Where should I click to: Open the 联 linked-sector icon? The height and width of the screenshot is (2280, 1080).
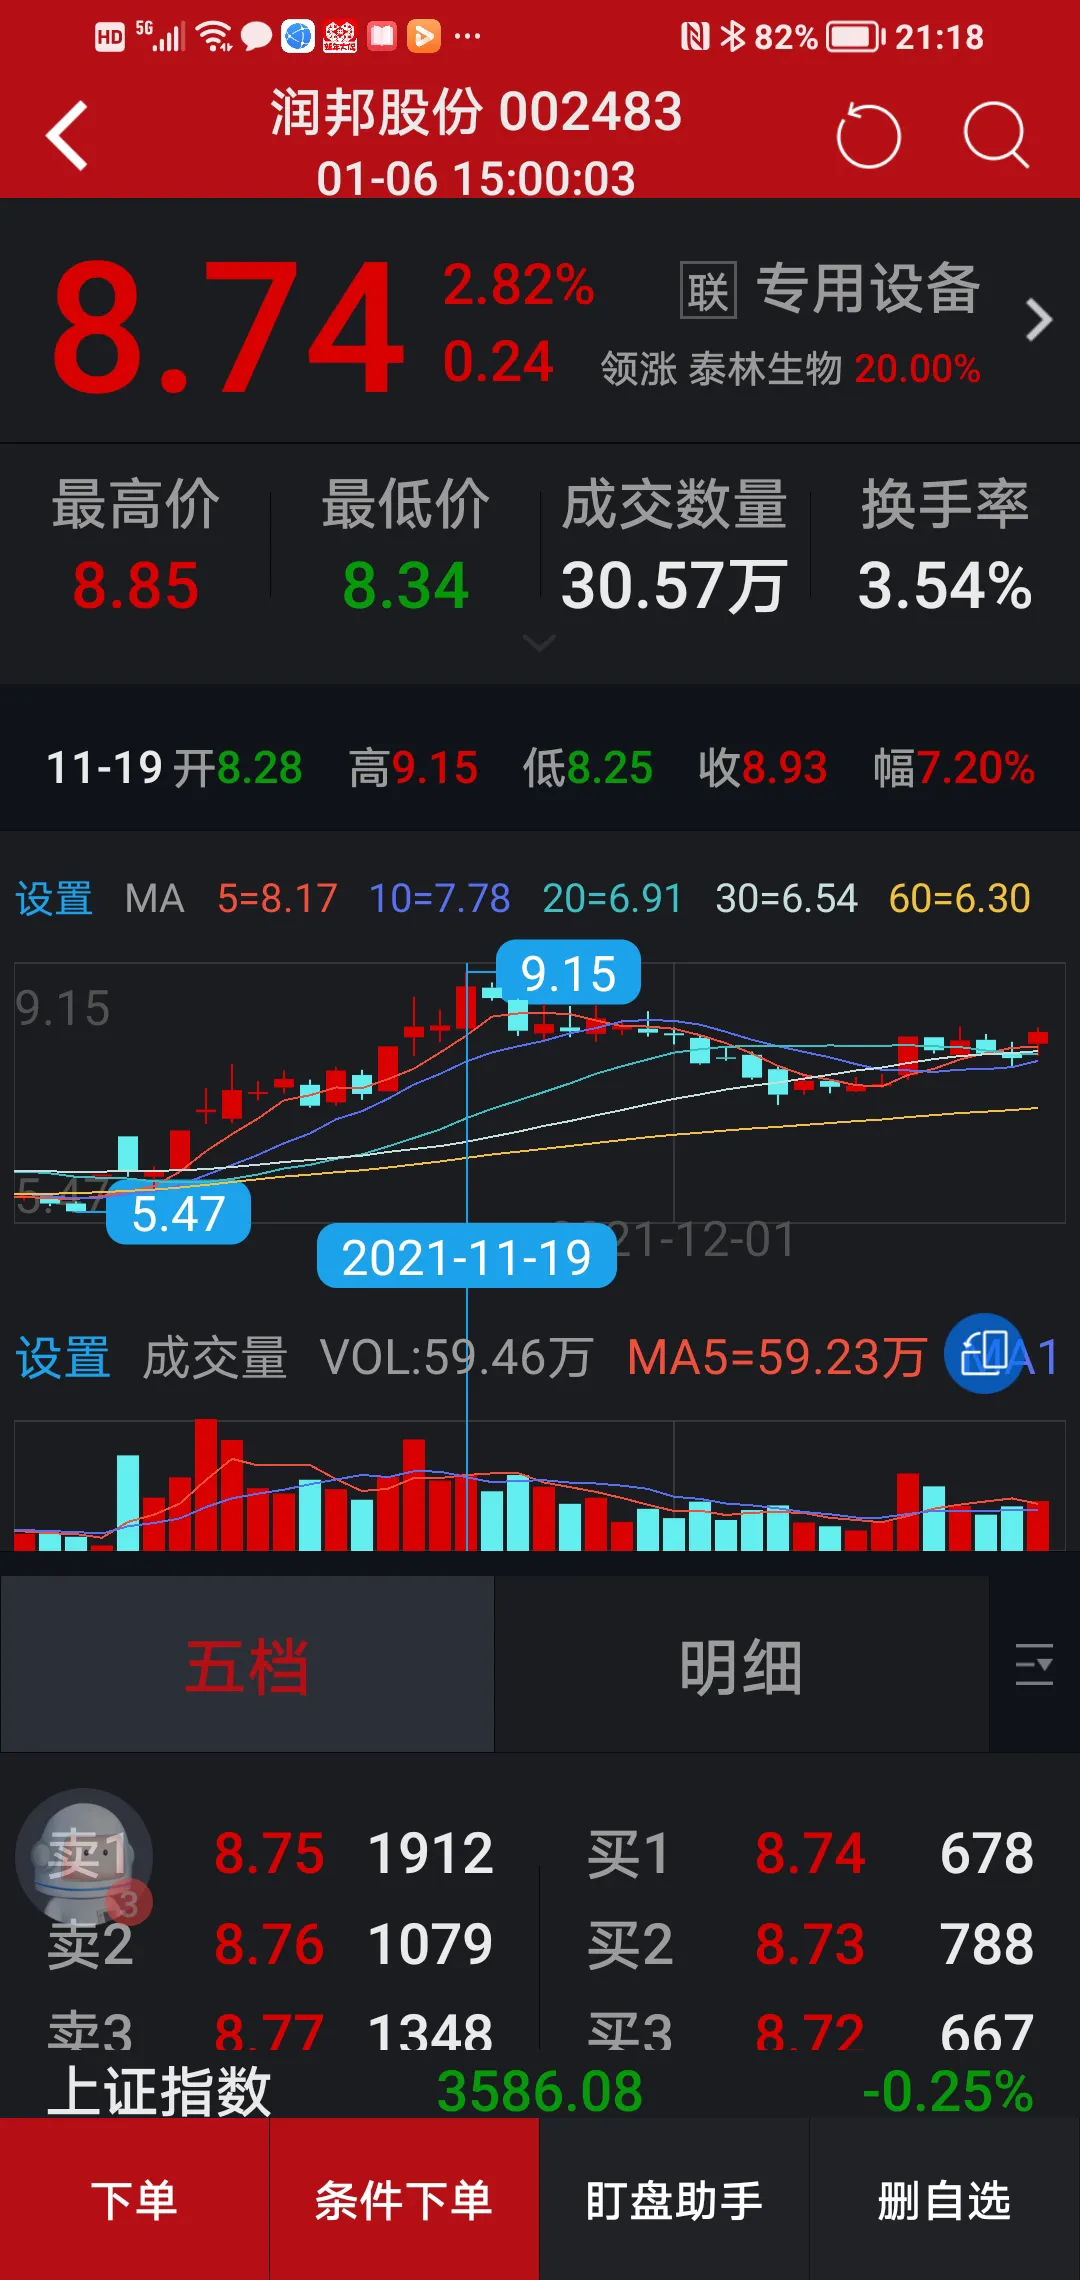[708, 290]
